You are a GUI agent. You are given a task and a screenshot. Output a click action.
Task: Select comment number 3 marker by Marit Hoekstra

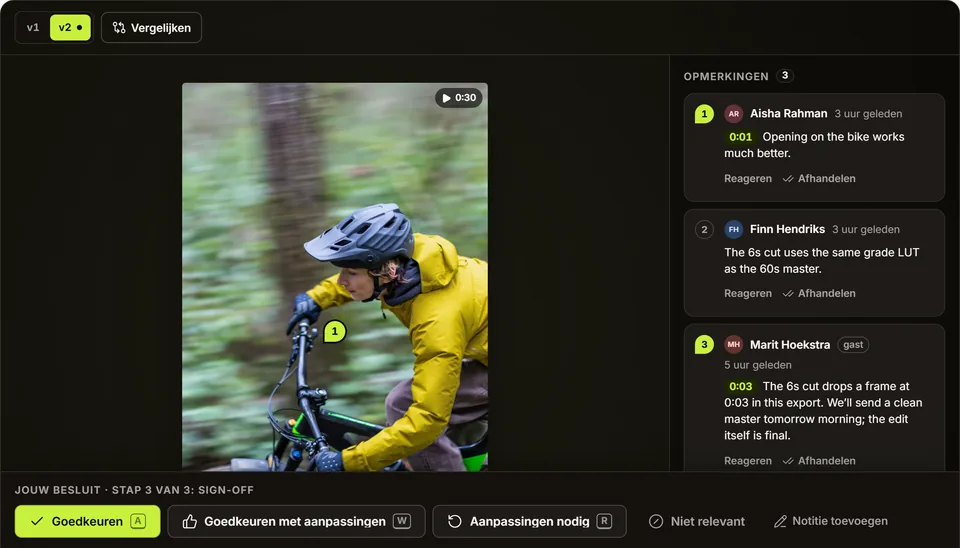coord(704,345)
